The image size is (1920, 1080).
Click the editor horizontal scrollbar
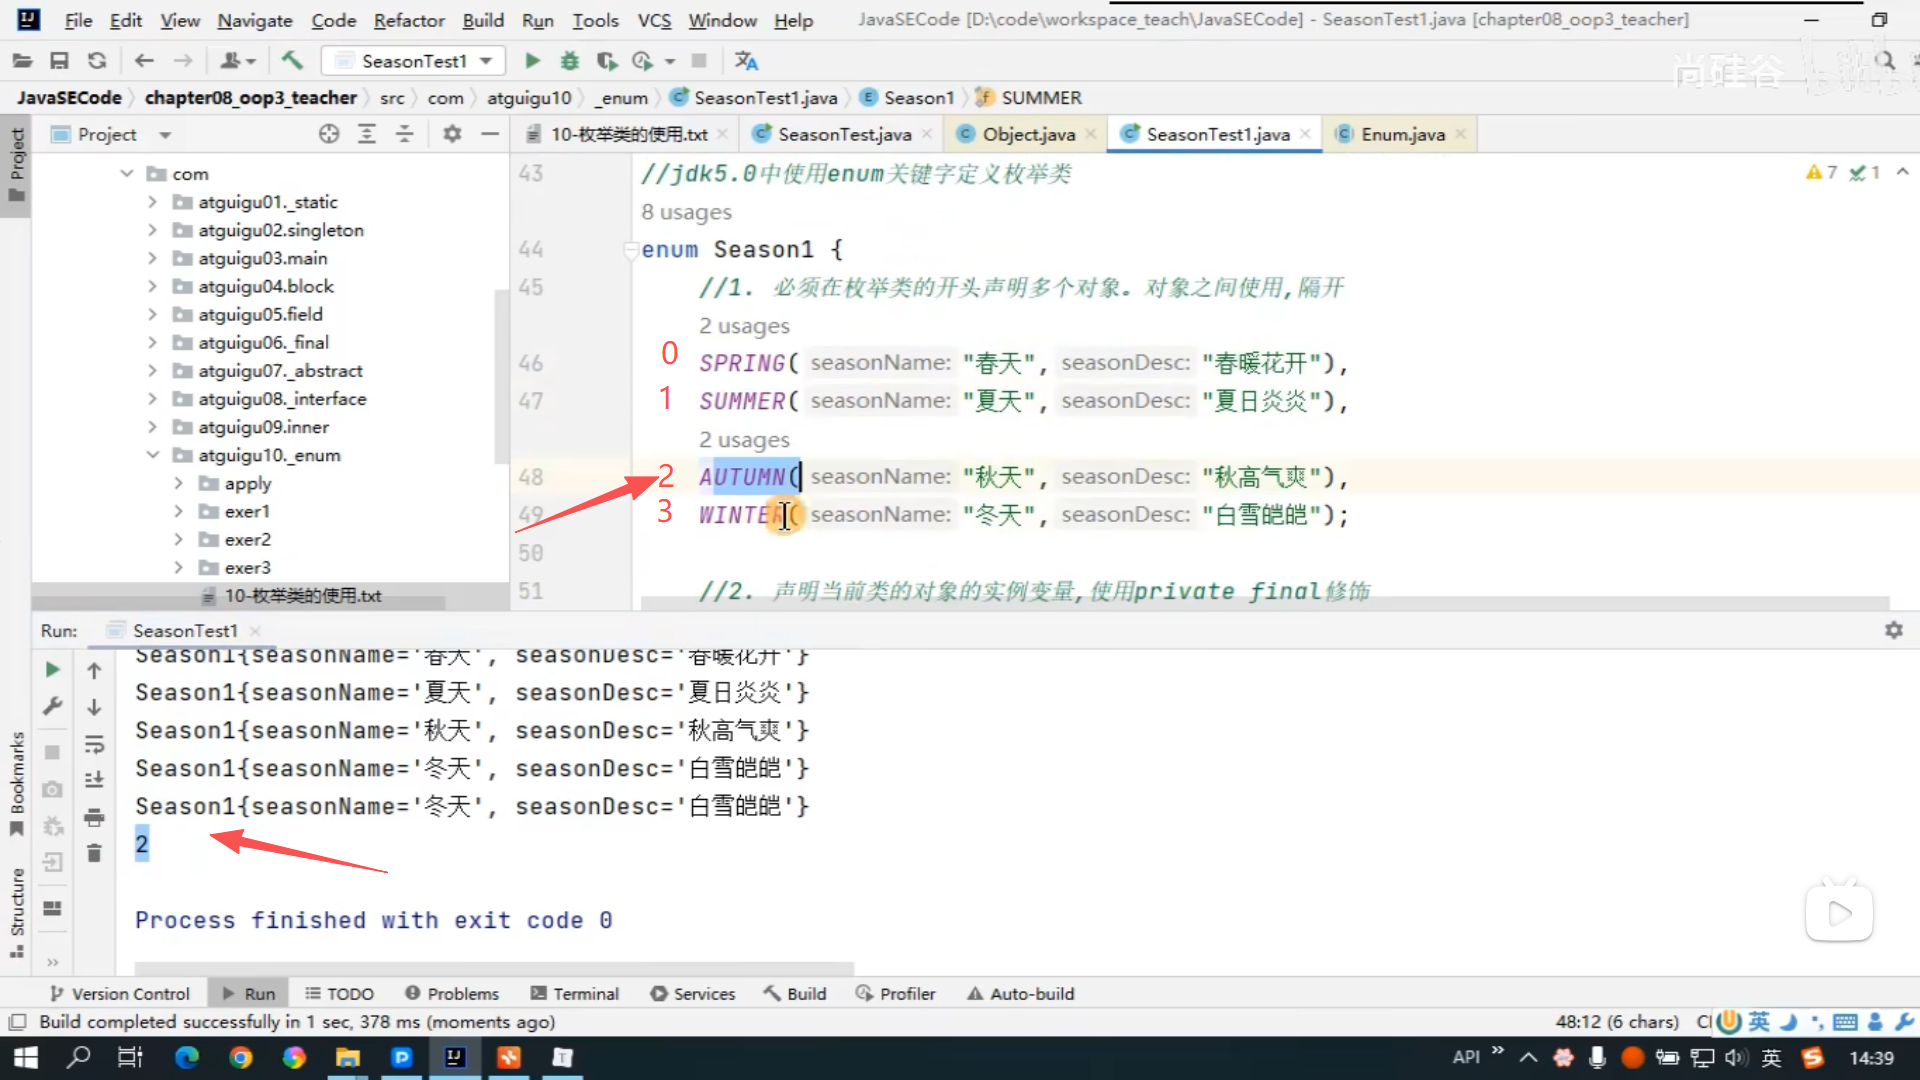[x=1264, y=603]
